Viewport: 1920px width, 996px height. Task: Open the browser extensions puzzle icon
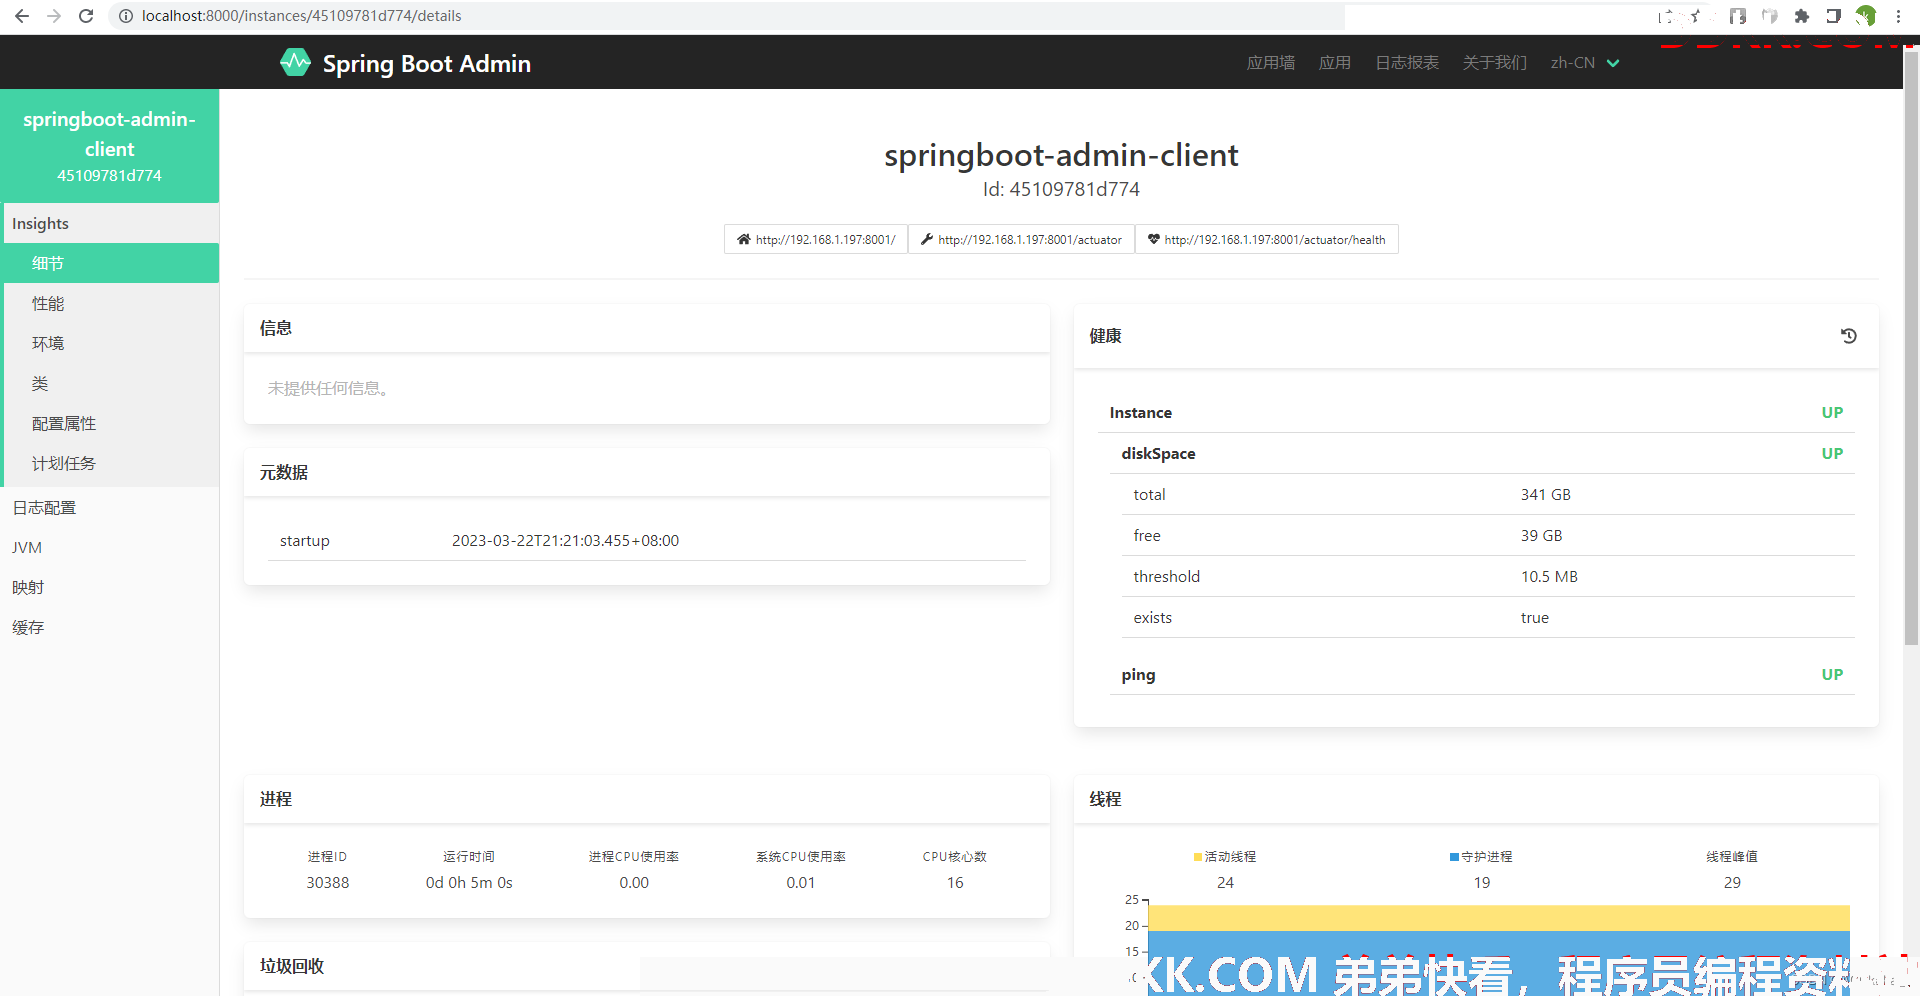[x=1802, y=16]
